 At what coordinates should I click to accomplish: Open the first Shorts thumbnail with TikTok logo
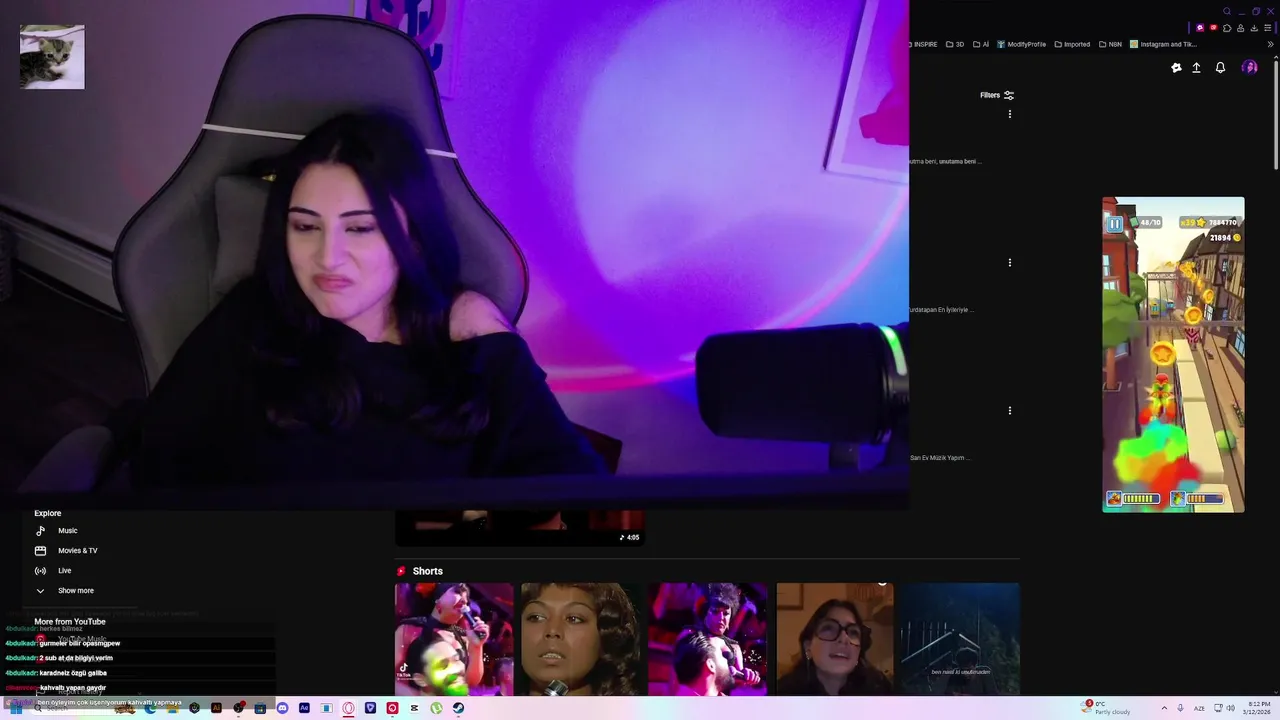pos(454,639)
